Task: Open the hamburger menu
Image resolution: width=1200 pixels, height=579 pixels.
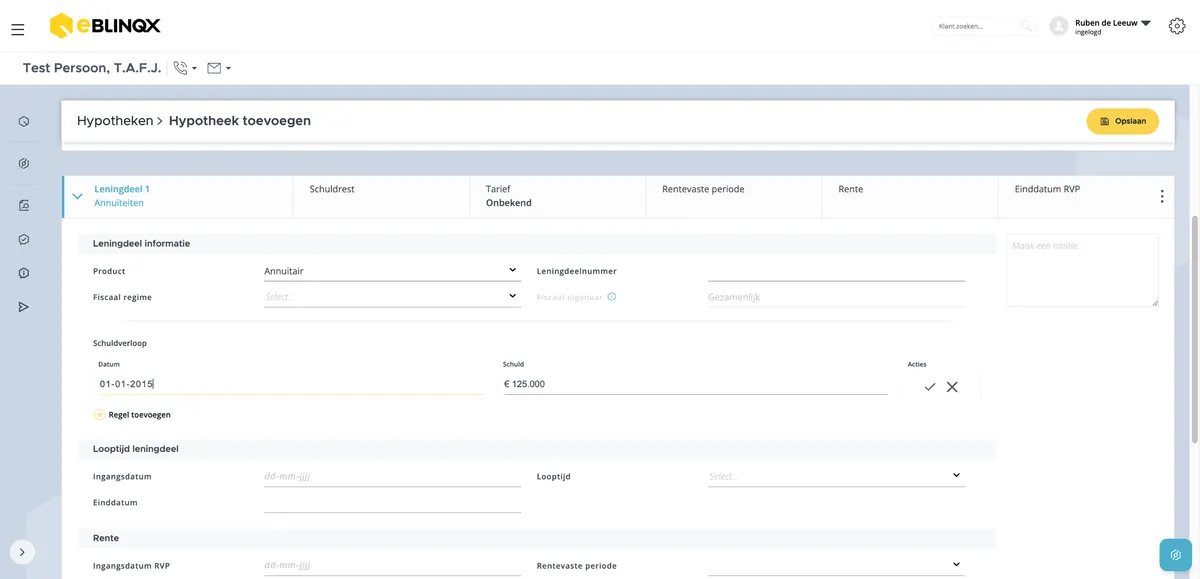Action: click(18, 30)
